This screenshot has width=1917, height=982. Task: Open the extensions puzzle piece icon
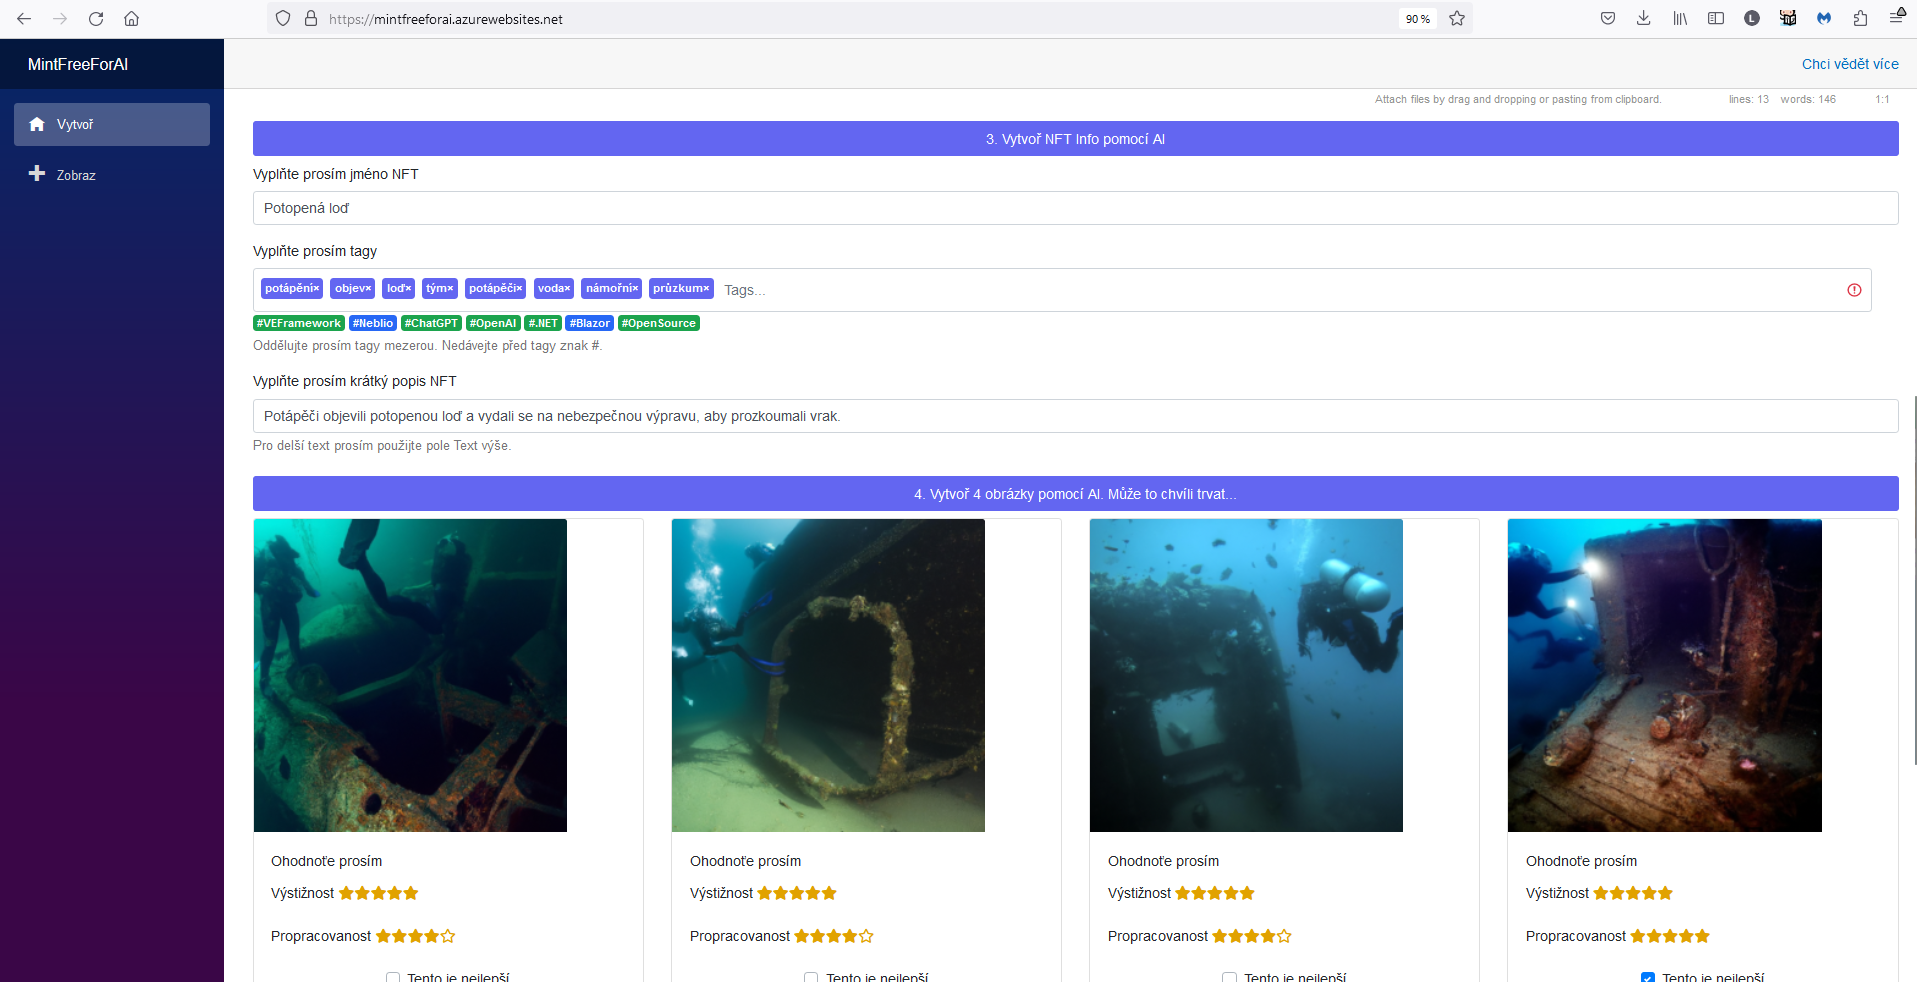coord(1860,19)
